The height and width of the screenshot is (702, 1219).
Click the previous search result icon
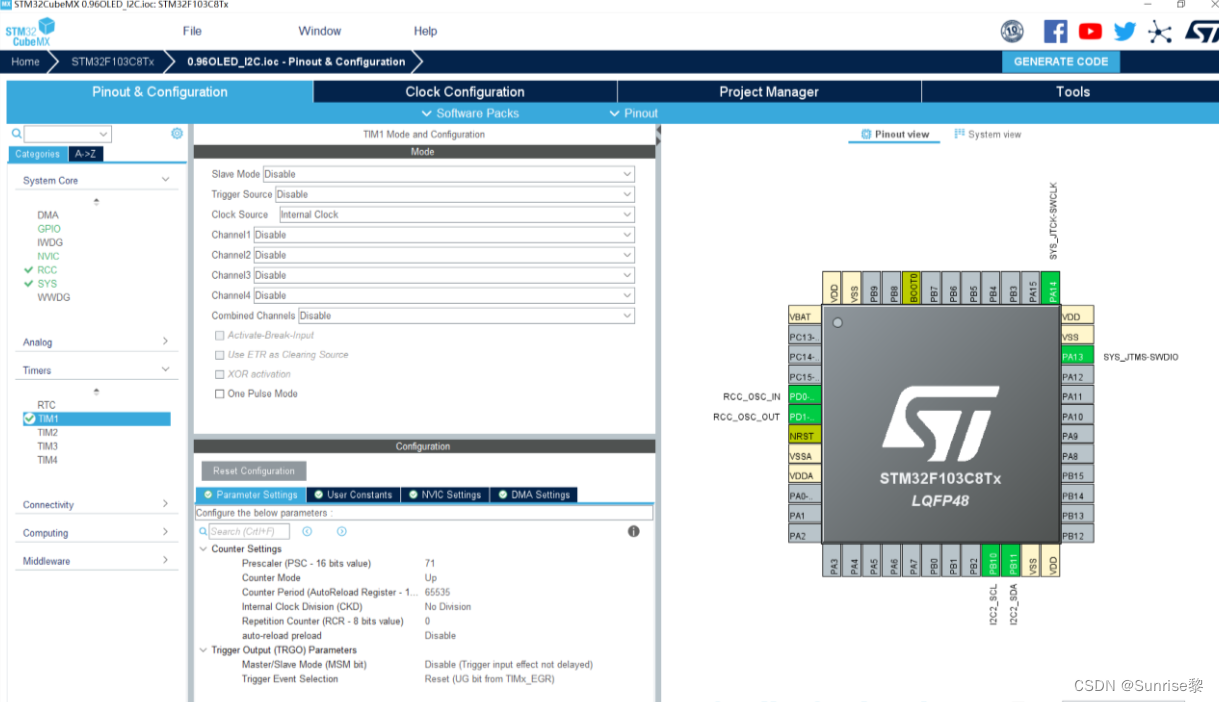click(x=307, y=531)
